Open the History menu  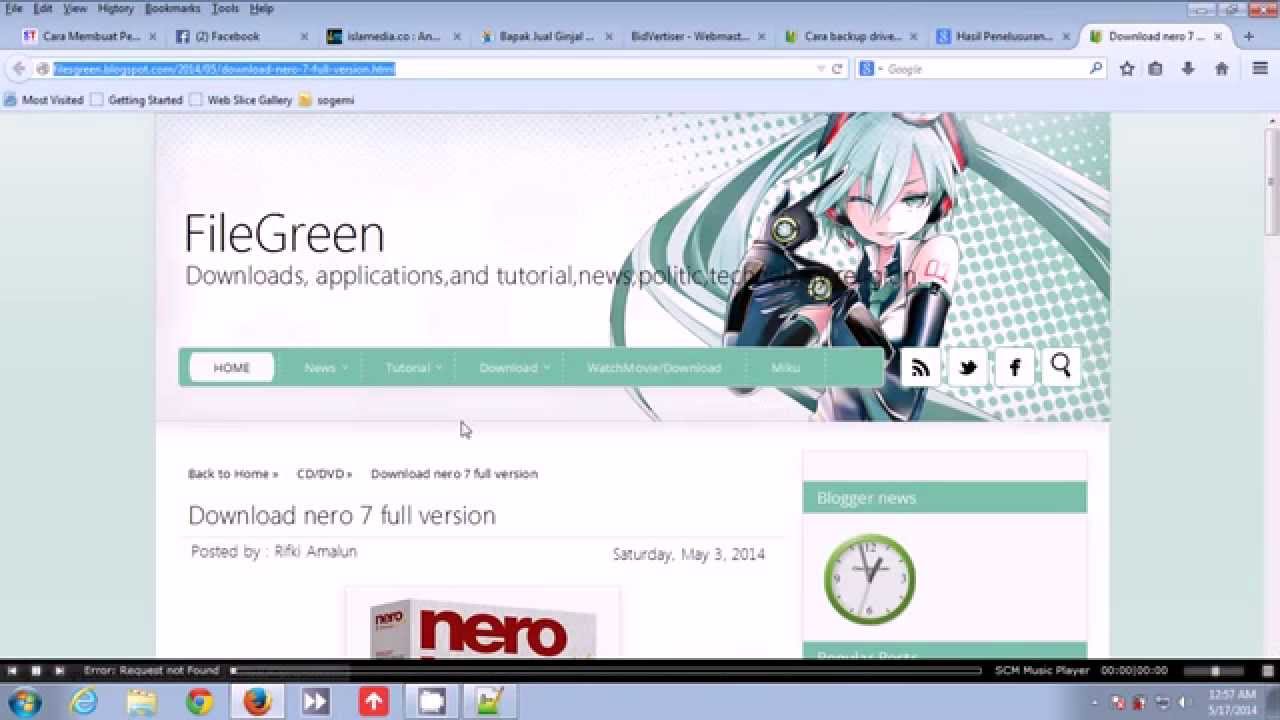116,8
